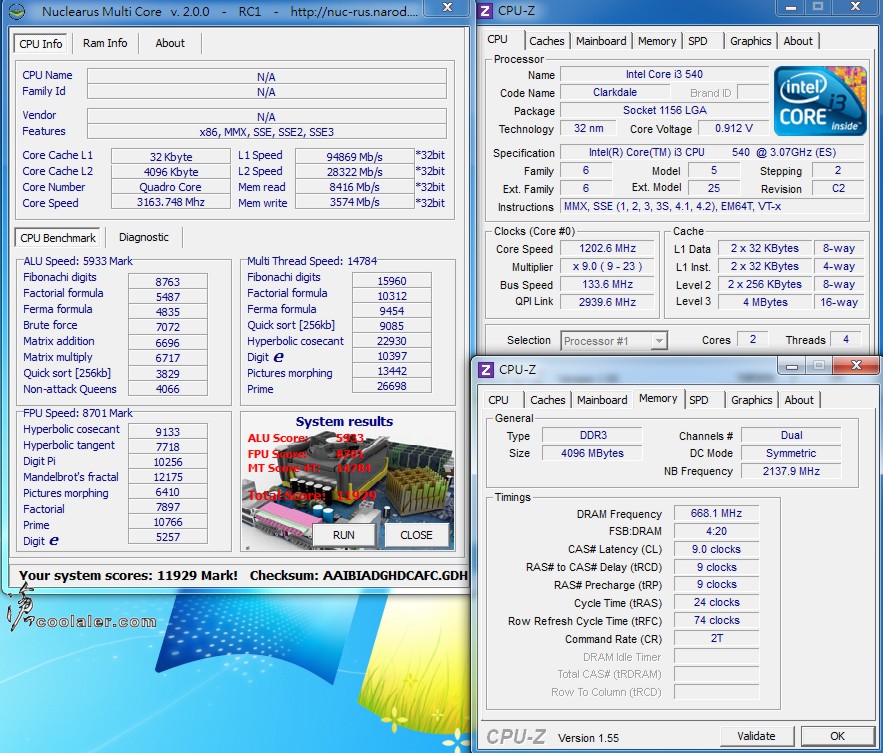Click the Technology value "32 nm"
The height and width of the screenshot is (753, 883).
coord(588,128)
